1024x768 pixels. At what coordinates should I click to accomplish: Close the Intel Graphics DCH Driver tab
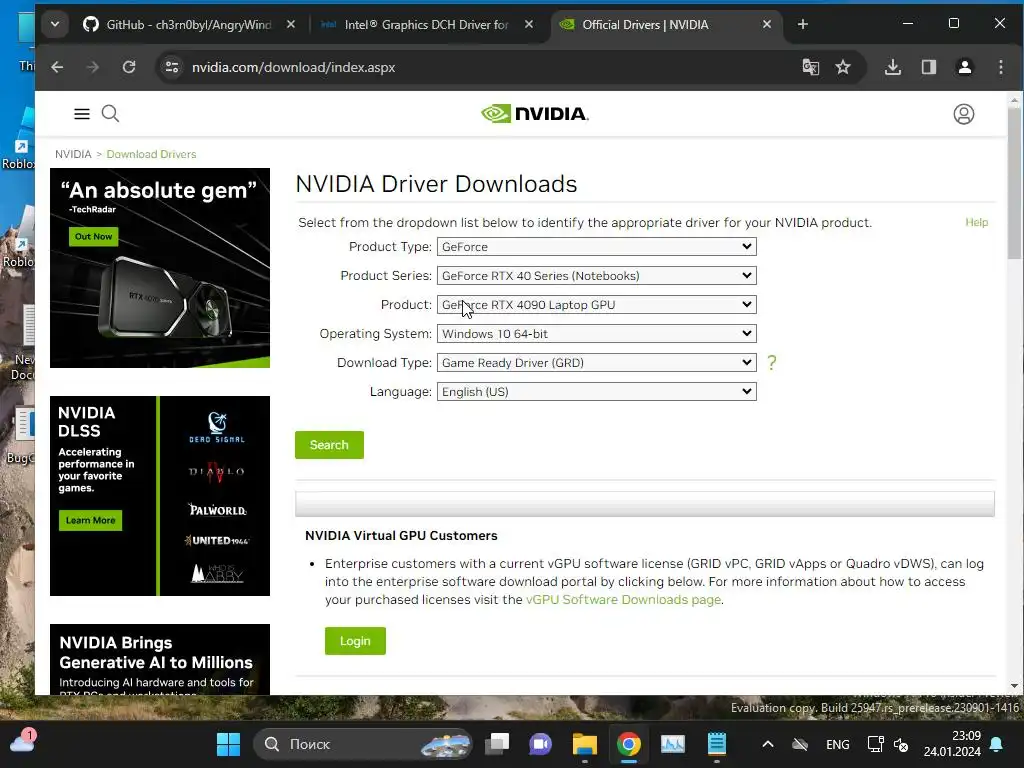[528, 24]
